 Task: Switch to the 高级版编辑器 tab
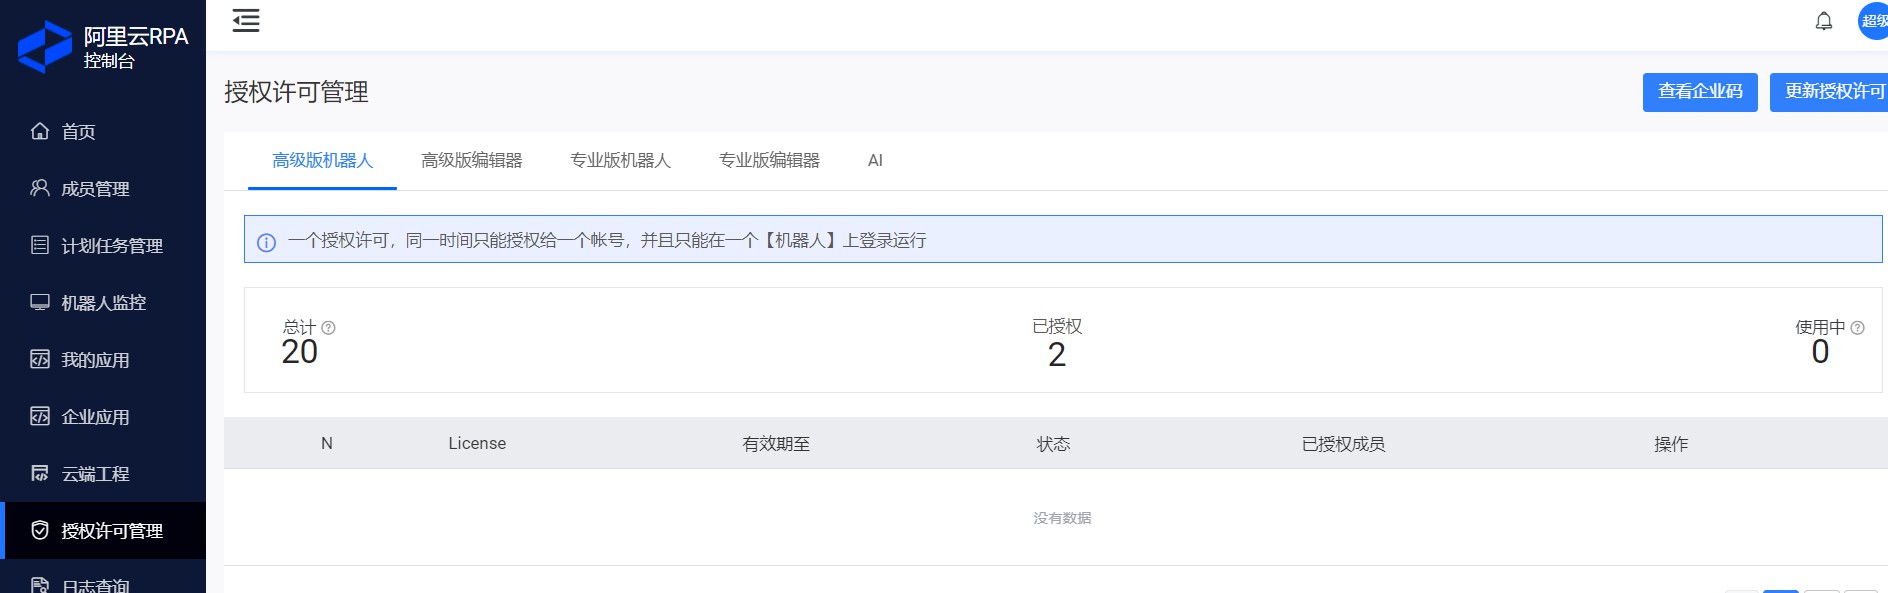(x=472, y=160)
